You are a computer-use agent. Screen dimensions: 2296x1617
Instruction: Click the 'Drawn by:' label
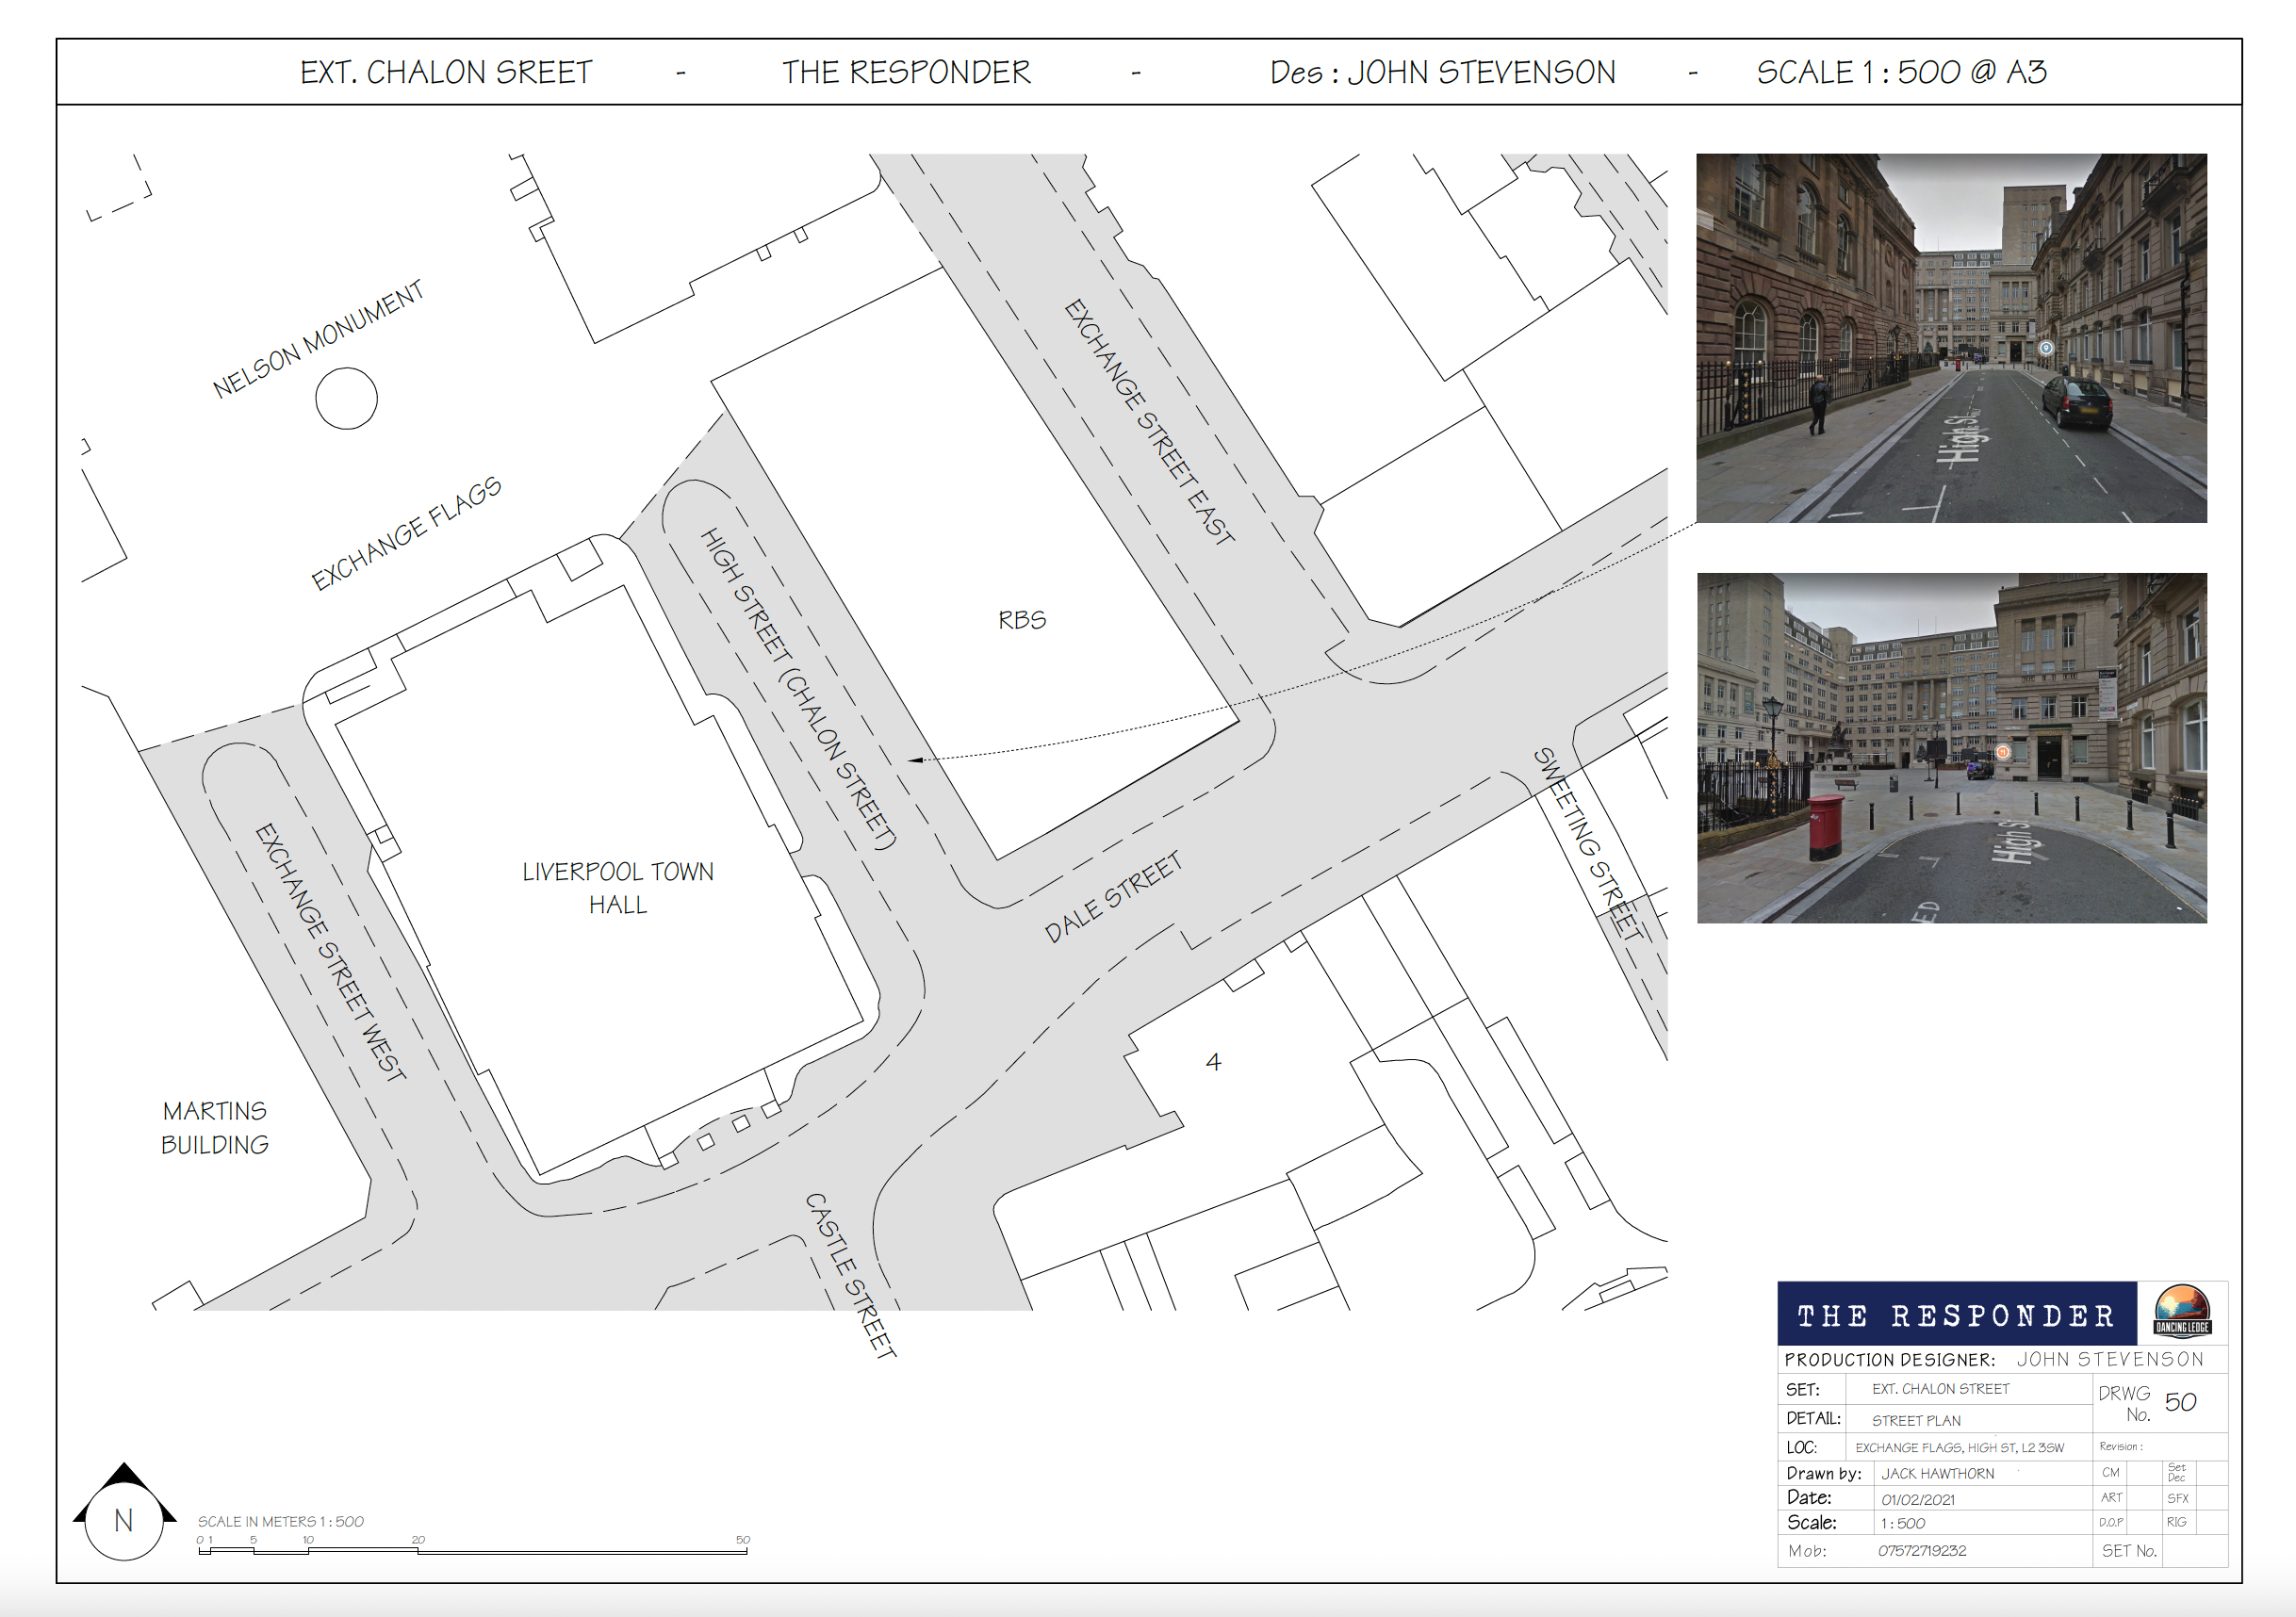(1824, 1473)
